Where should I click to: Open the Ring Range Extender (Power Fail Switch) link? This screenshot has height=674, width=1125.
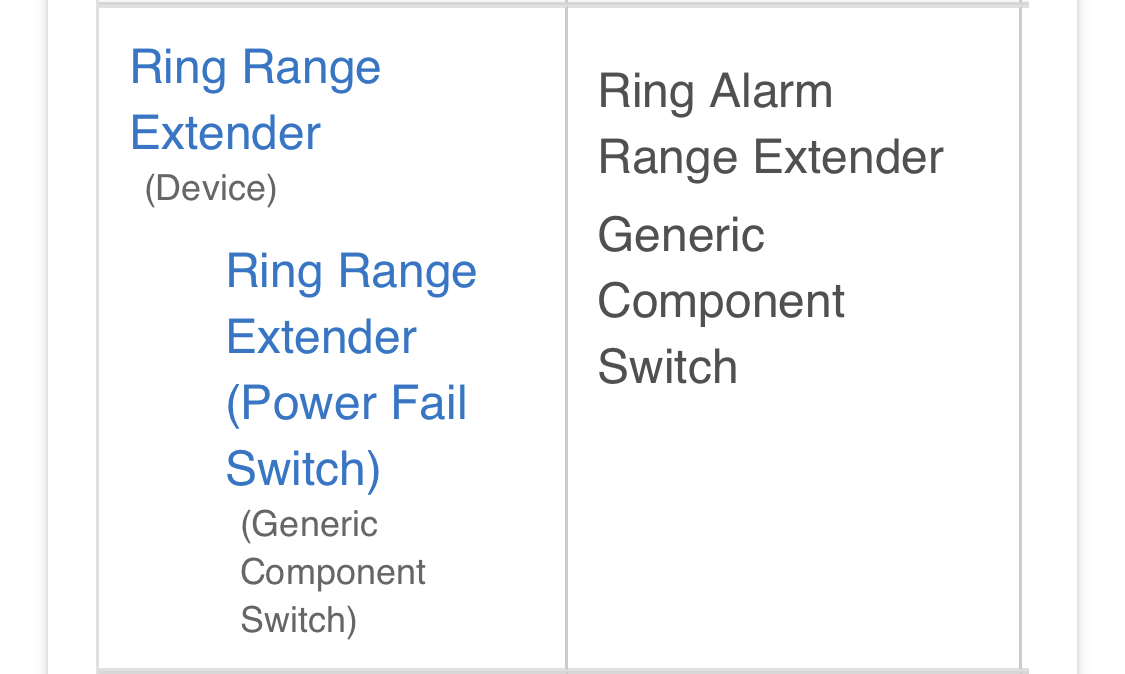click(x=348, y=370)
